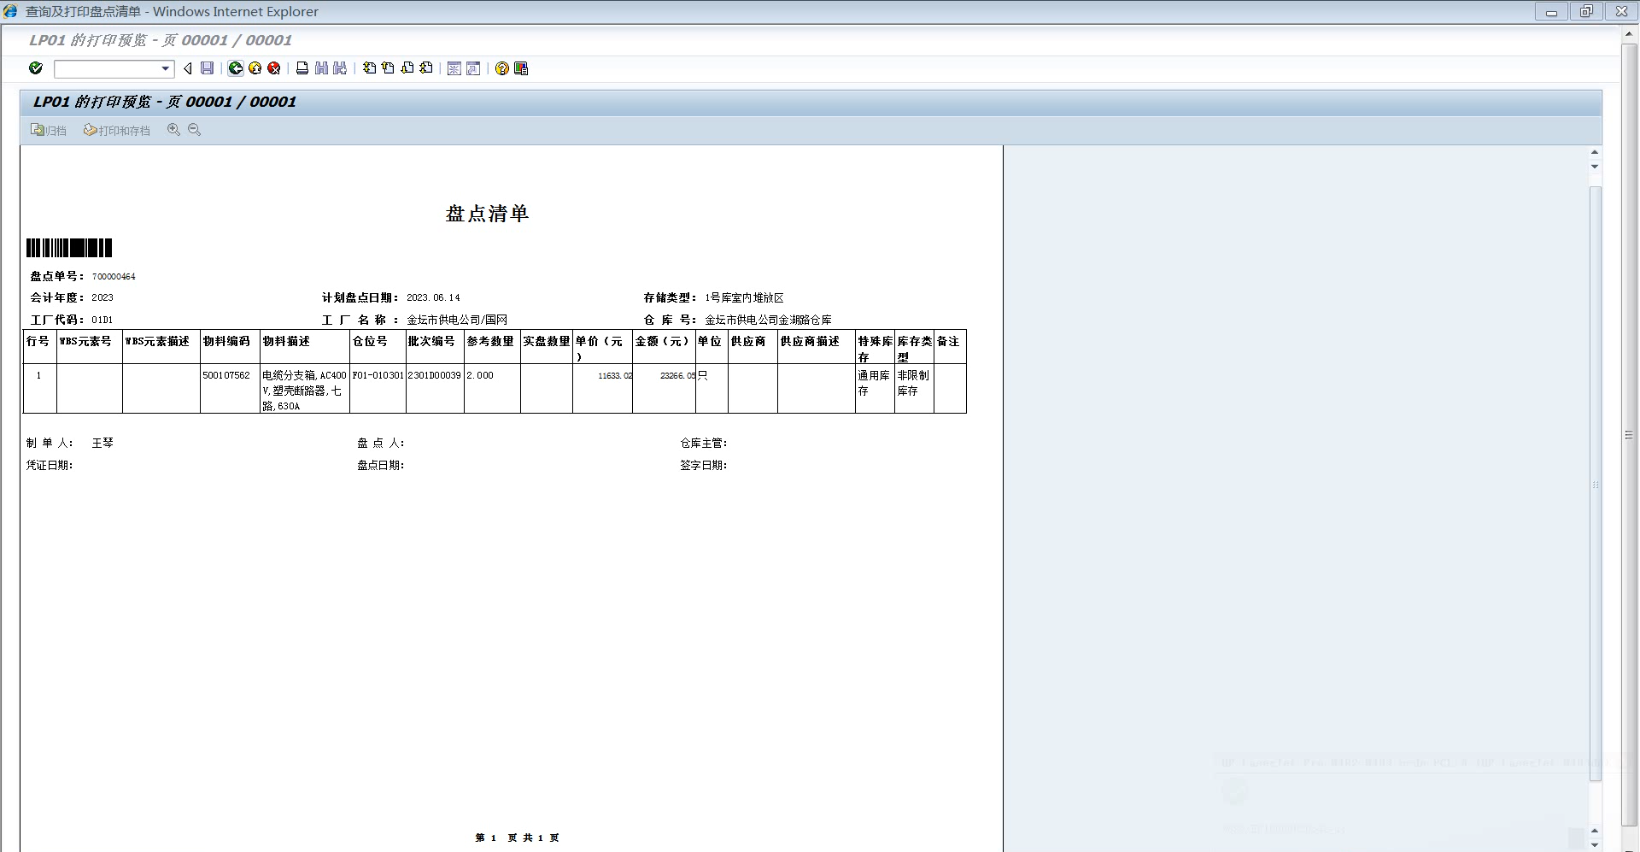Click the 归档 archive button
Viewport: 1640px width, 852px height.
click(49, 130)
